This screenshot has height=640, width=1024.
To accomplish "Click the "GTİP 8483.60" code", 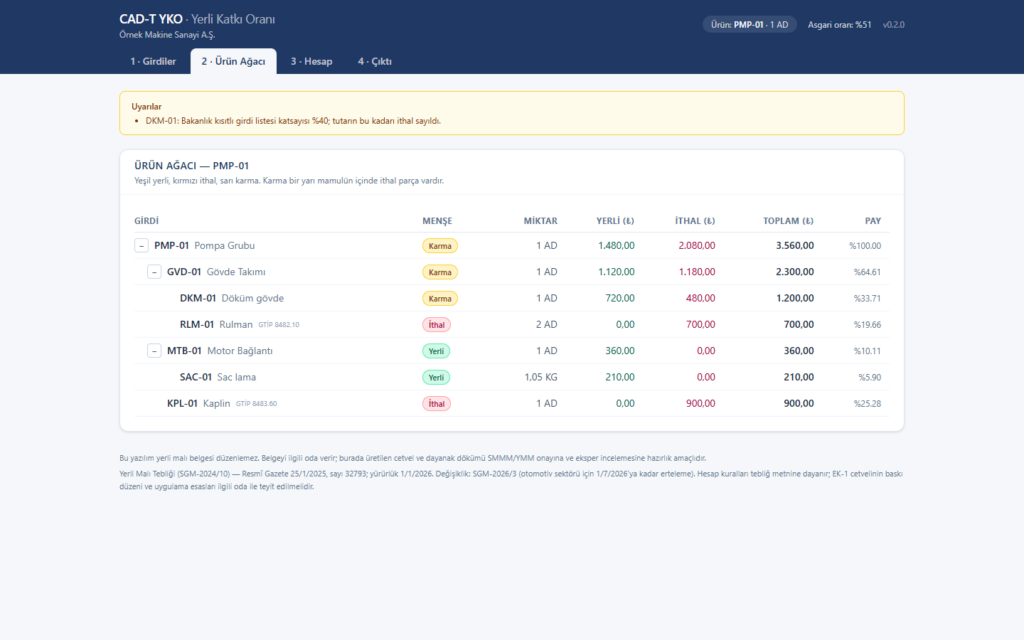I will [x=257, y=404].
